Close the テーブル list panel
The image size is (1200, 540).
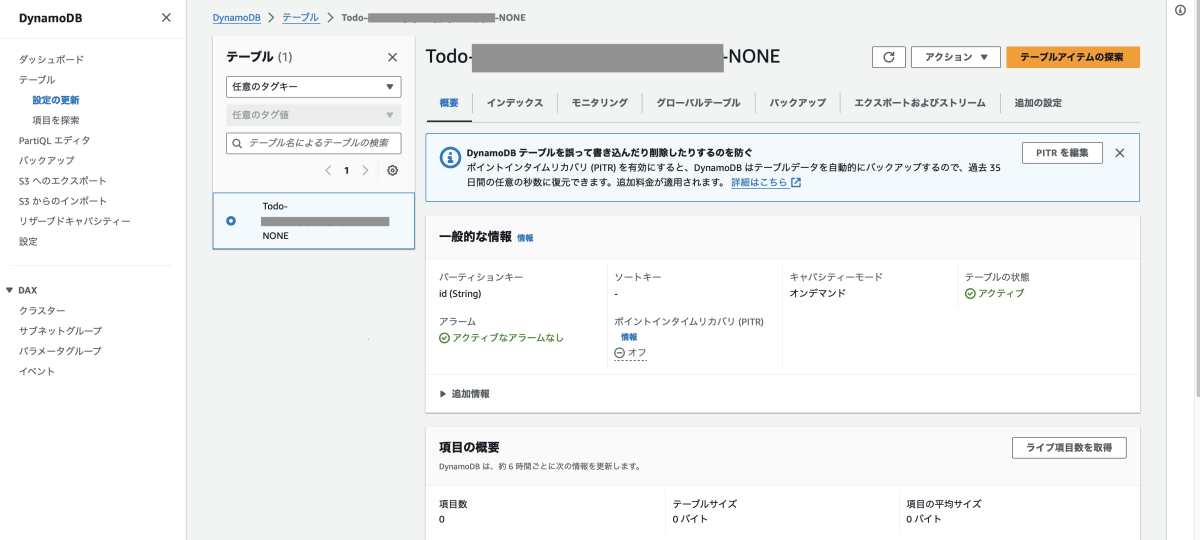(392, 57)
